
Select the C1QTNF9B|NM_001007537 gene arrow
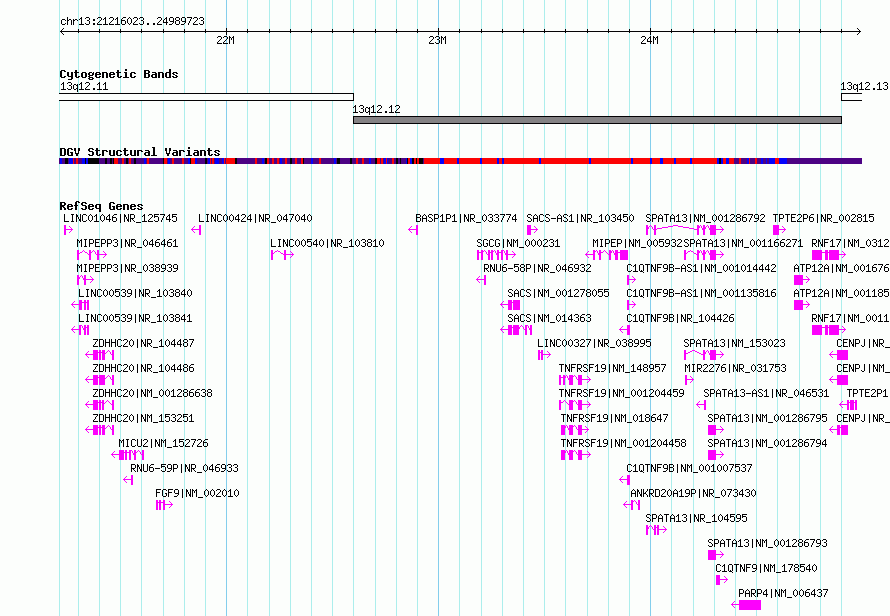[624, 480]
